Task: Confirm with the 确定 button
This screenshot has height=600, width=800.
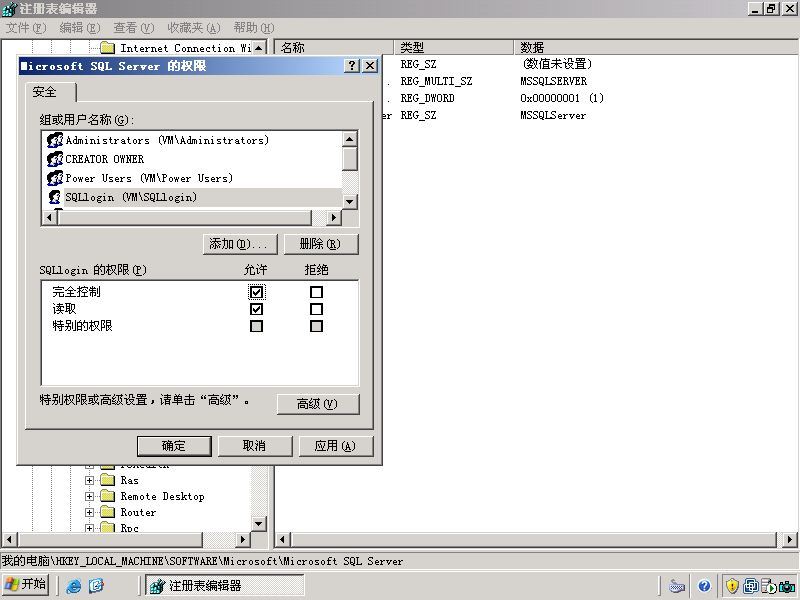Action: (174, 446)
